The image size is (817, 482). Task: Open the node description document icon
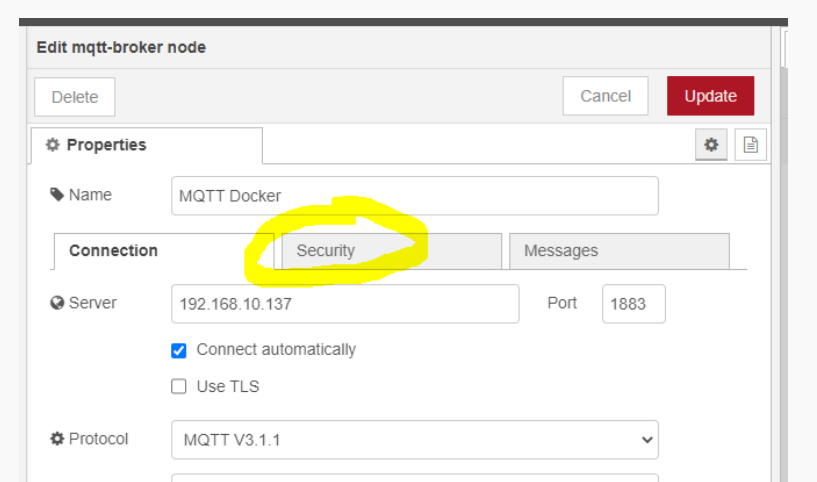click(750, 145)
